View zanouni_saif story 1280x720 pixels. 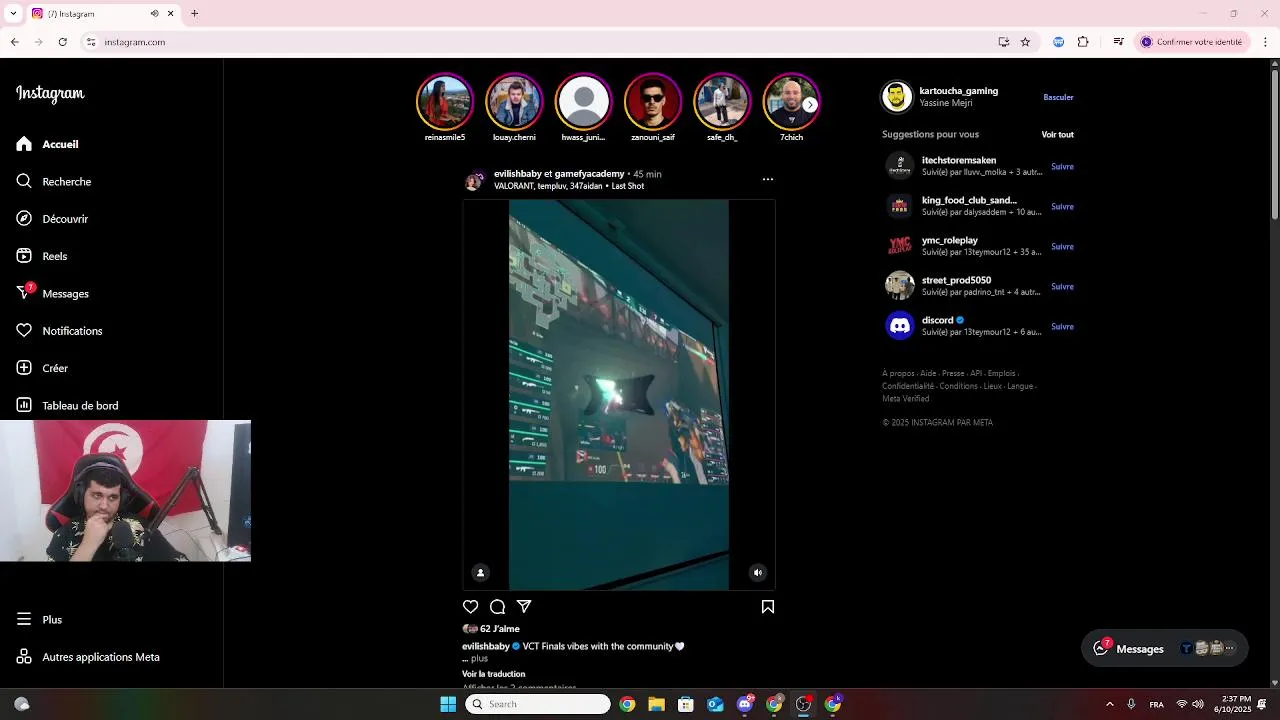(653, 102)
